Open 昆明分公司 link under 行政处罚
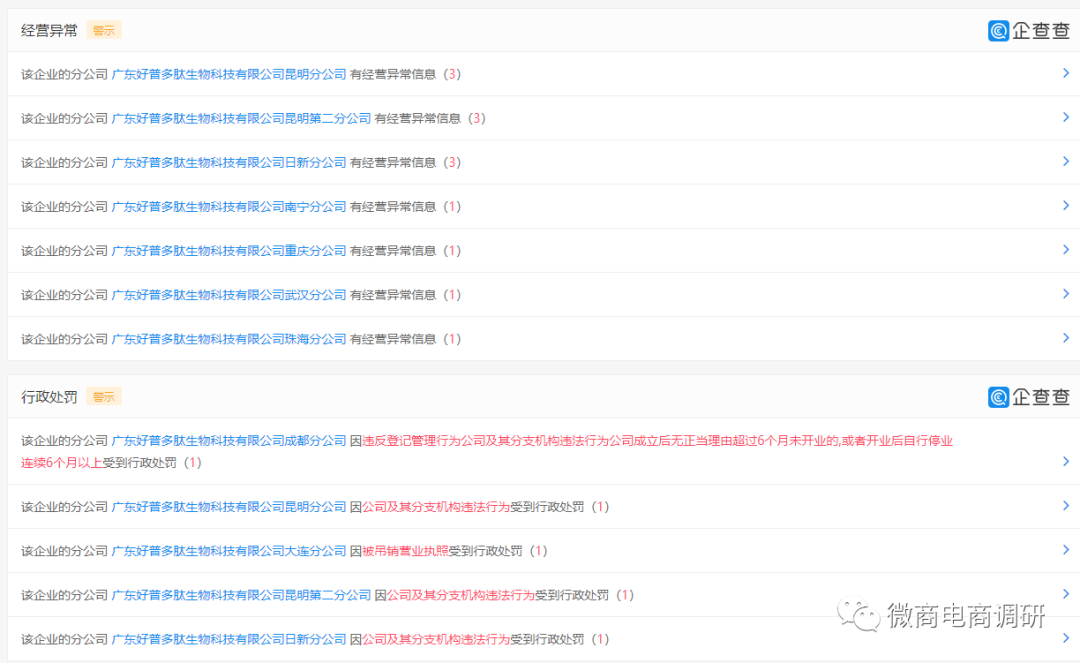1080x663 pixels. click(229, 507)
